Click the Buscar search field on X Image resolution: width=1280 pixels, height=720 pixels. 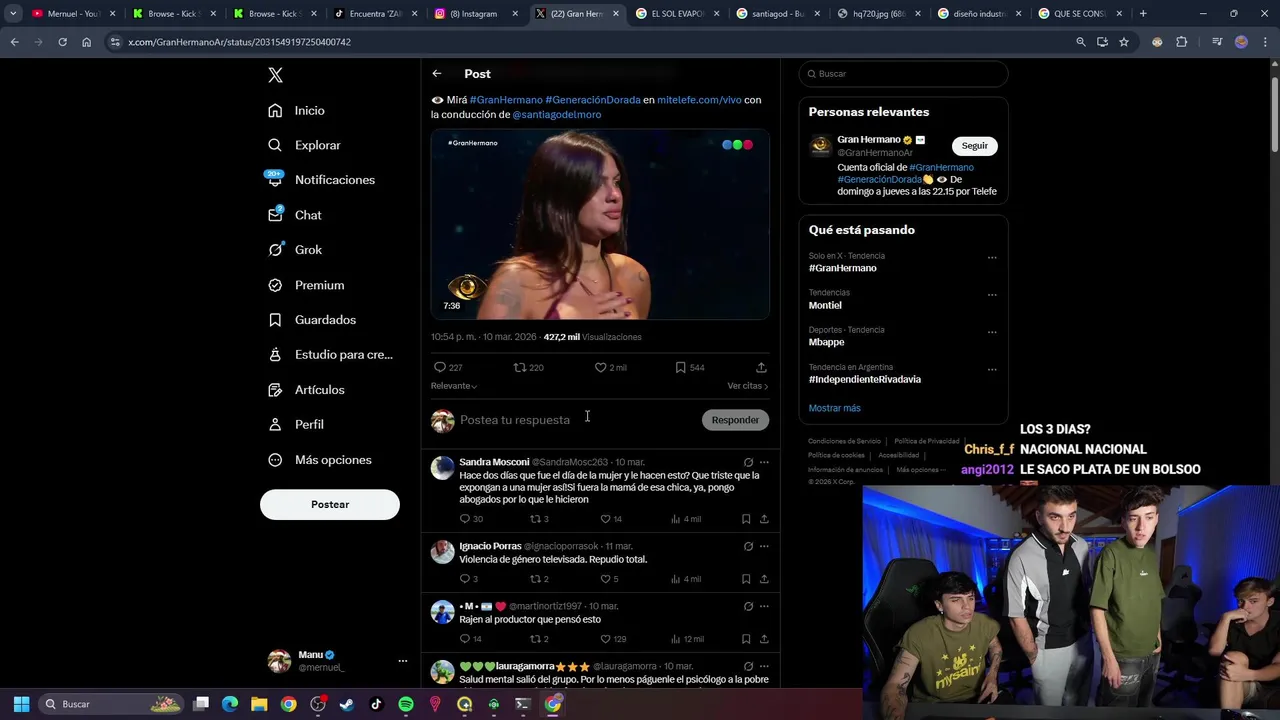[903, 74]
